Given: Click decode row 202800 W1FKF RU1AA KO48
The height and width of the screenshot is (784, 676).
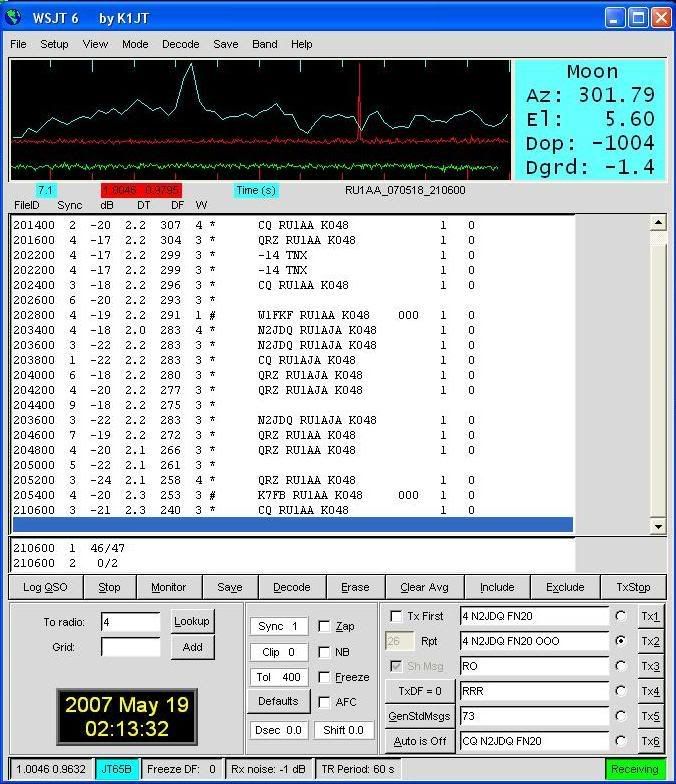Looking at the screenshot, I should [292, 315].
